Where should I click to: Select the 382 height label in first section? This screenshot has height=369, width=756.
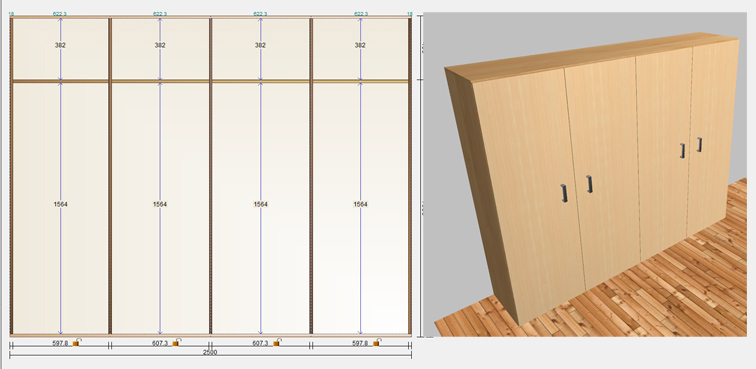click(x=60, y=45)
